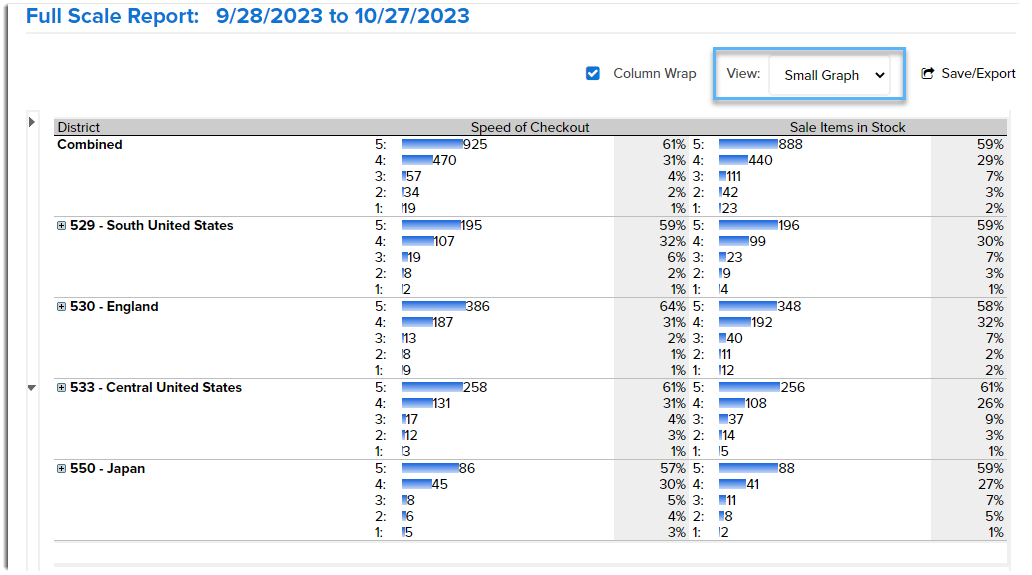Image resolution: width=1032 pixels, height=575 pixels.
Task: Expand 529 - South United States plus icon
Action: [61, 226]
